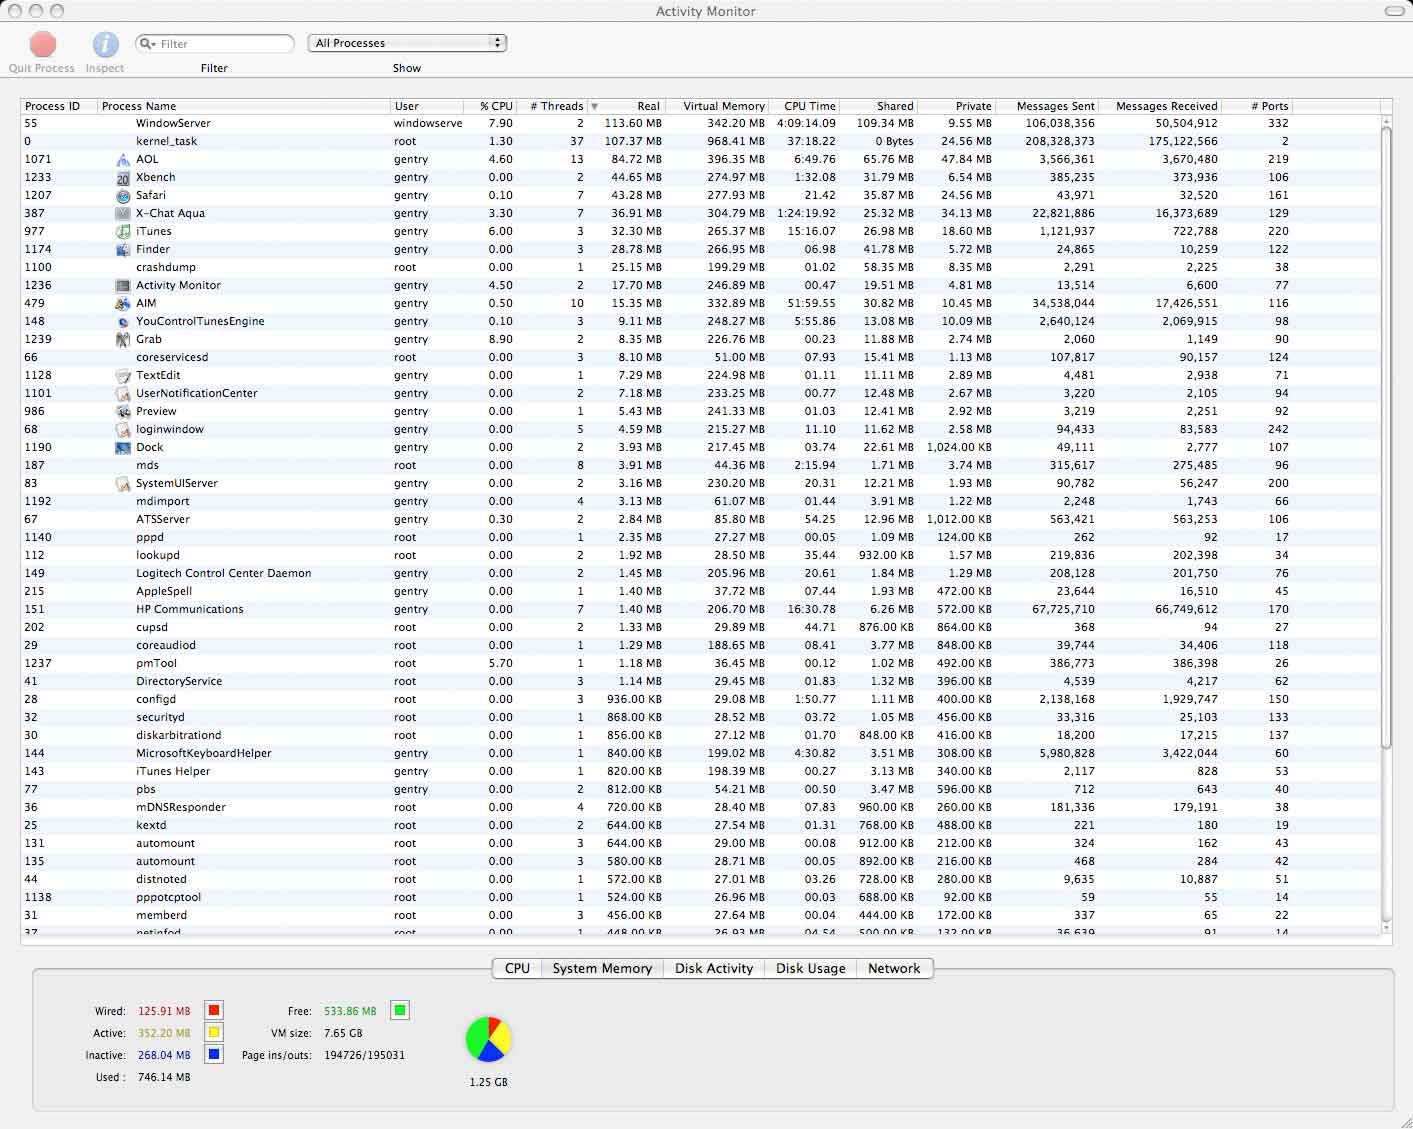The height and width of the screenshot is (1129, 1413).
Task: Click in the Filter search field
Action: pyautogui.click(x=215, y=44)
